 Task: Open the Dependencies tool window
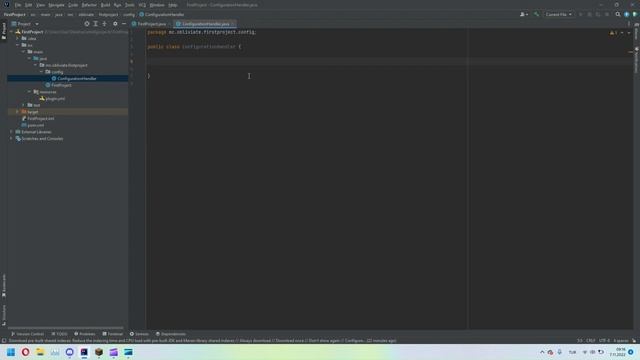[171, 334]
